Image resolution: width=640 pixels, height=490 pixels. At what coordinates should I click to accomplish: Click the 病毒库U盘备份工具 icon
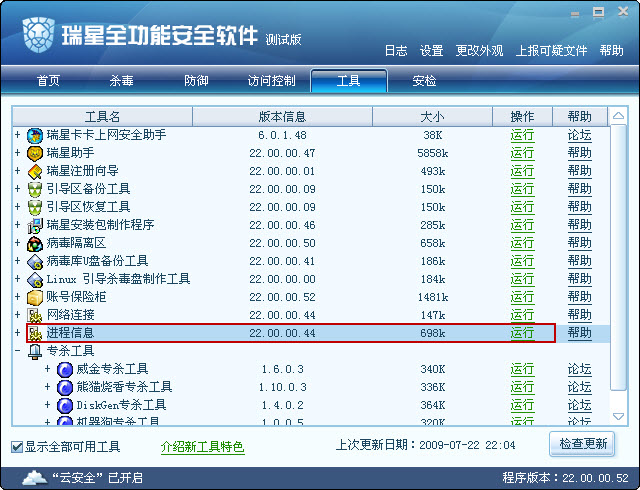coord(35,262)
